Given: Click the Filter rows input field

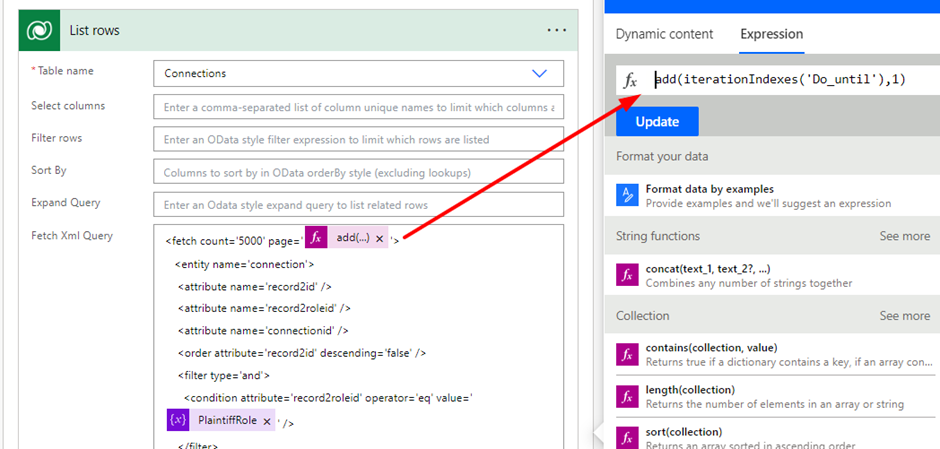Looking at the screenshot, I should 358,139.
